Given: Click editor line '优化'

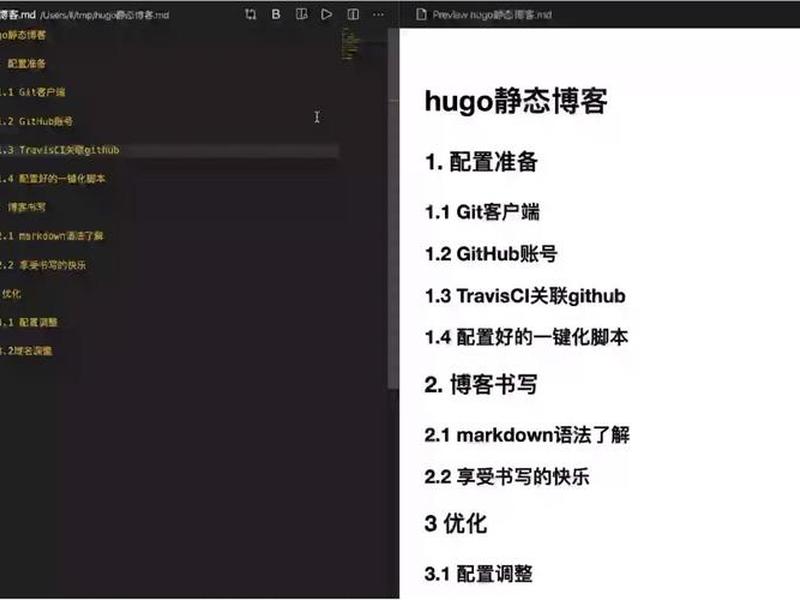Looking at the screenshot, I should tap(11, 293).
